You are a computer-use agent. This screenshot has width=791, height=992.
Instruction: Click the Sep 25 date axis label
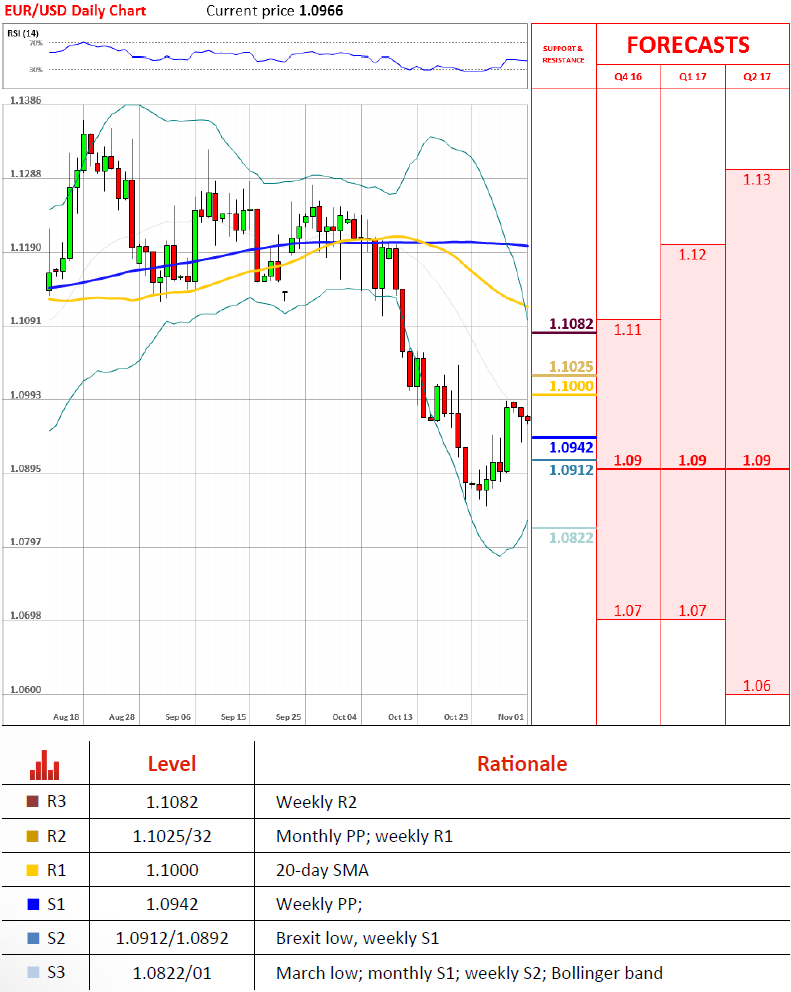click(288, 717)
